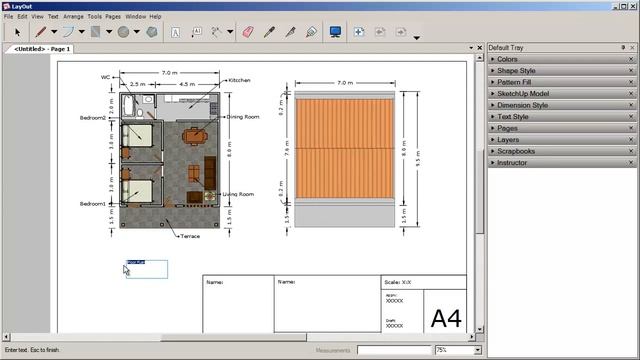Click the vertical scrollbar down arrow
Viewport: 640px width, 360px height.
point(480,329)
